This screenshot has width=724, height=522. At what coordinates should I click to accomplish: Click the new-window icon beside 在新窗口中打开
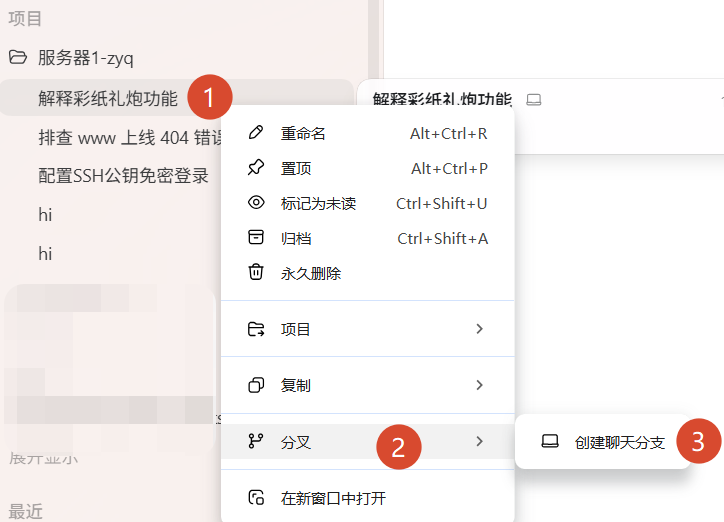click(256, 498)
